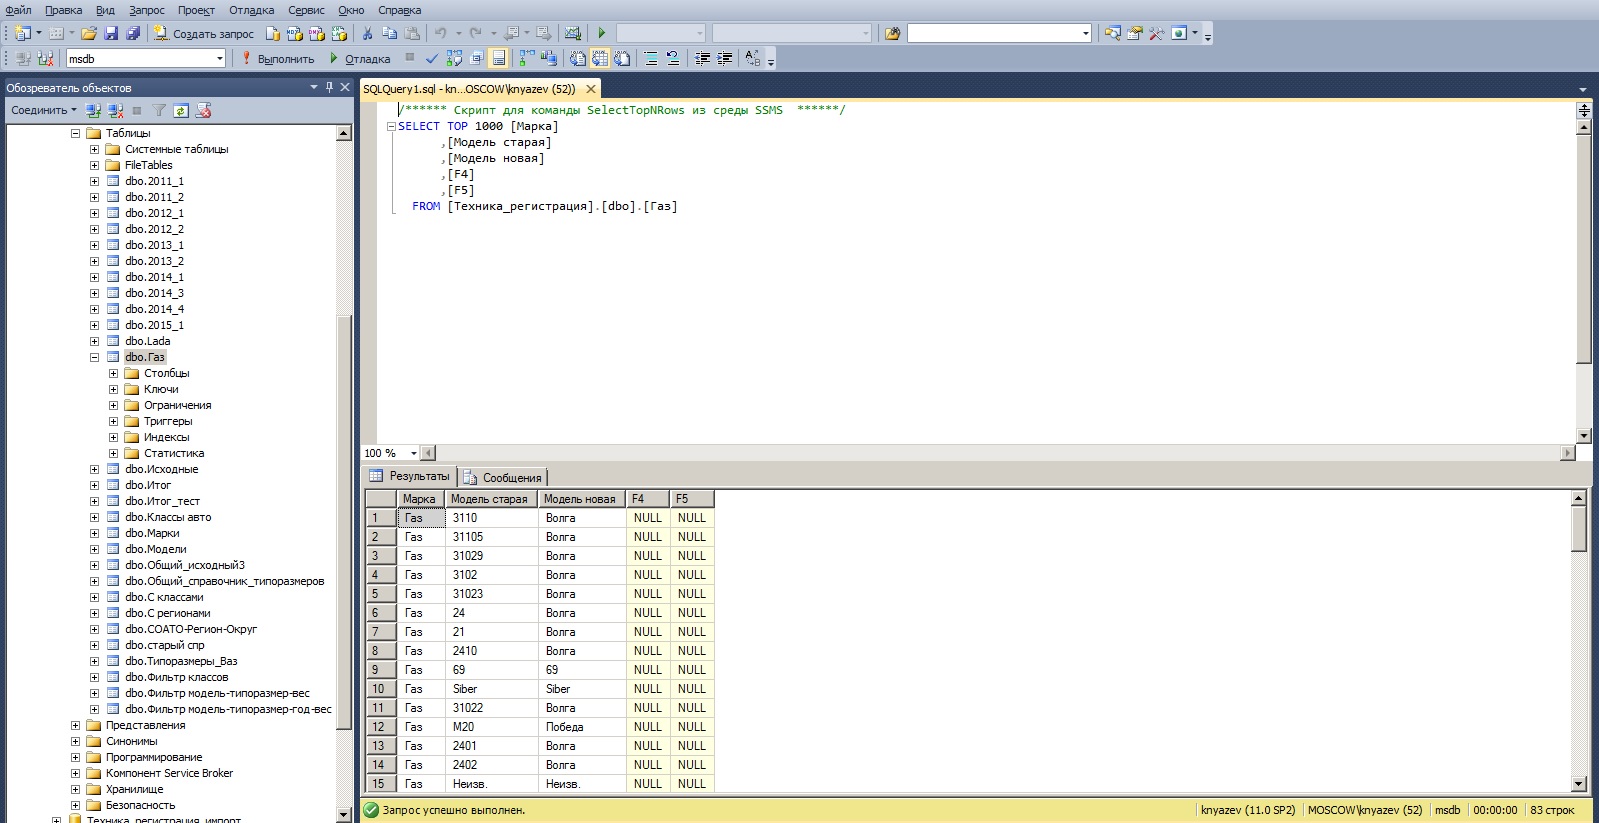Open the Запрос menu
The height and width of the screenshot is (823, 1599).
pos(146,10)
